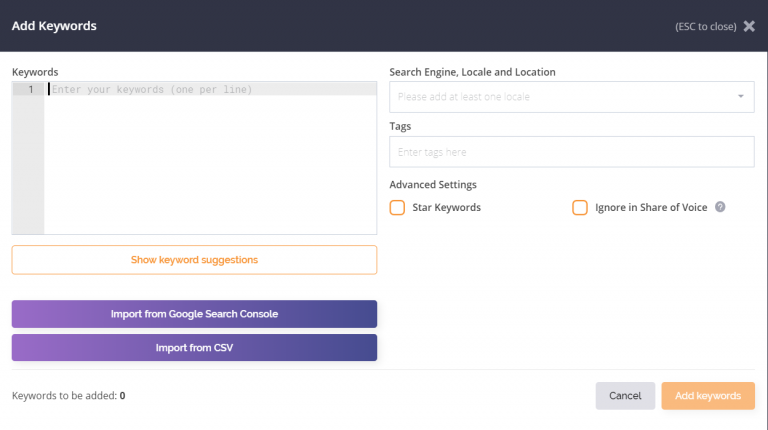768x430 pixels.
Task: Open the Search Engine, Locale and Location field
Action: 560,97
